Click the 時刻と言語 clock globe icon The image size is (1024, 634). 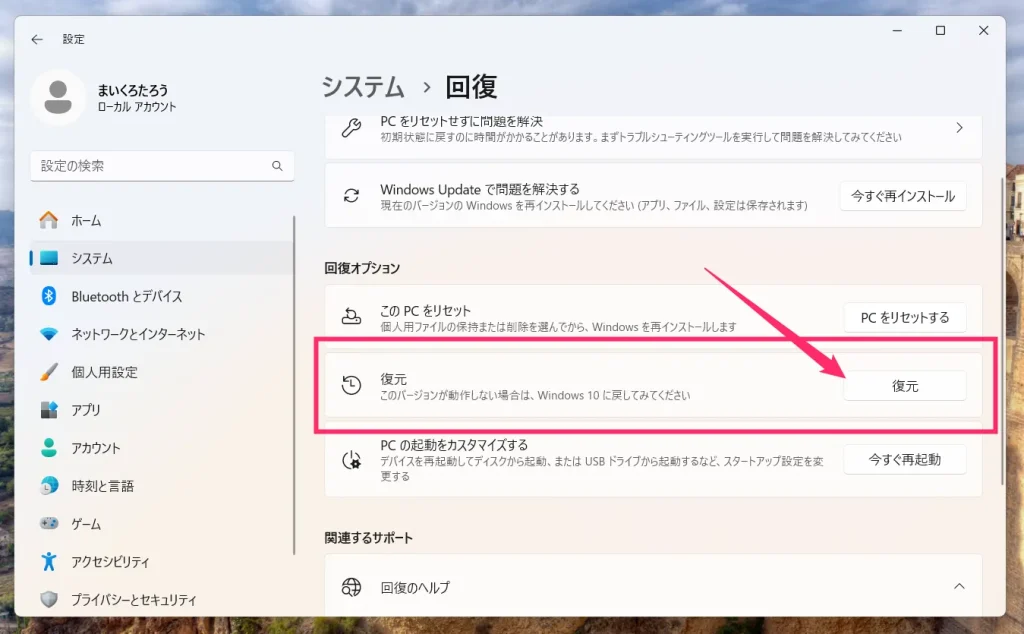(49, 485)
